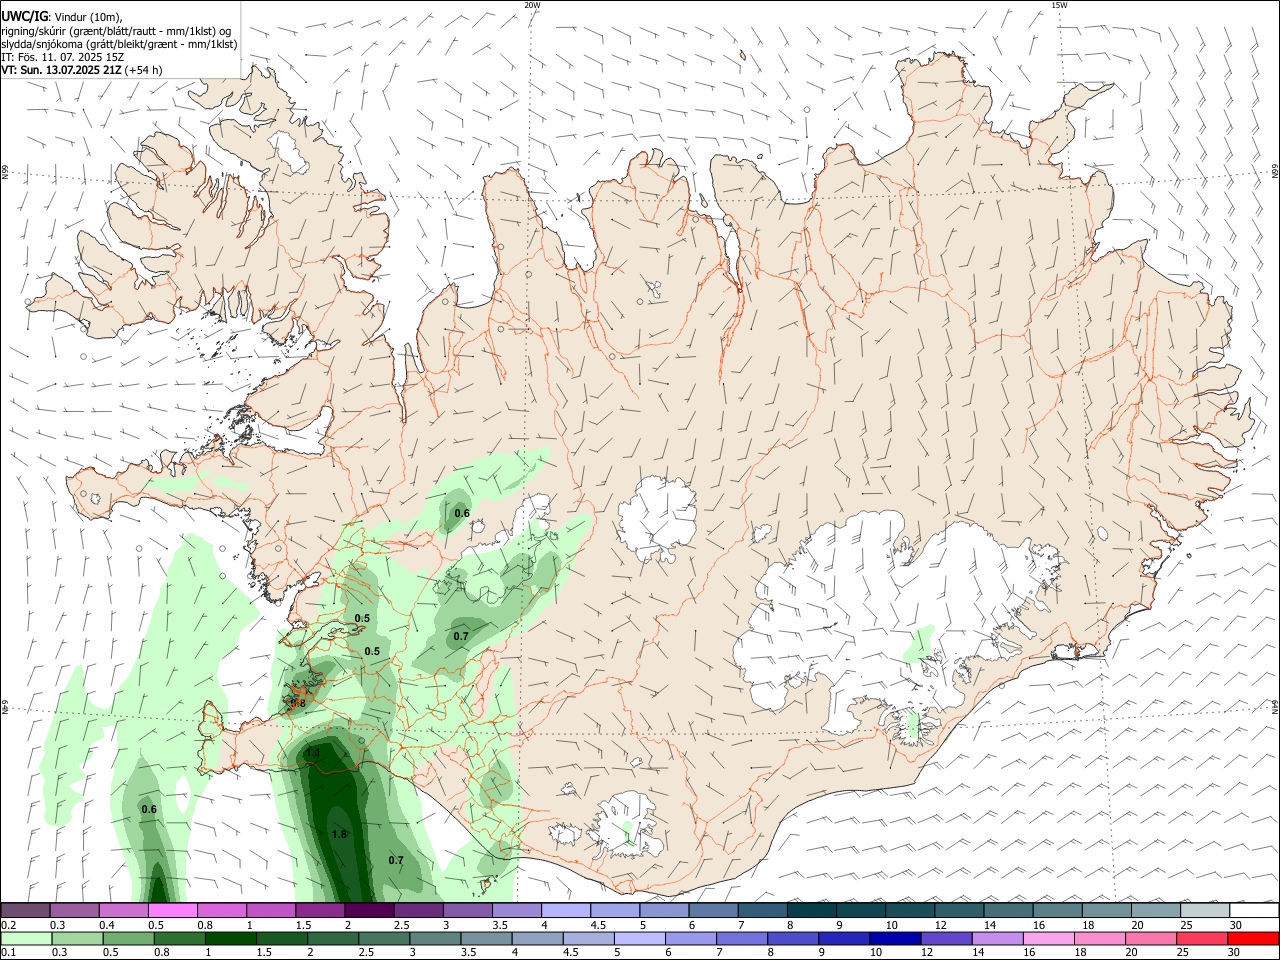Pick the slate blue 6 swatch in upper legend

(712, 910)
